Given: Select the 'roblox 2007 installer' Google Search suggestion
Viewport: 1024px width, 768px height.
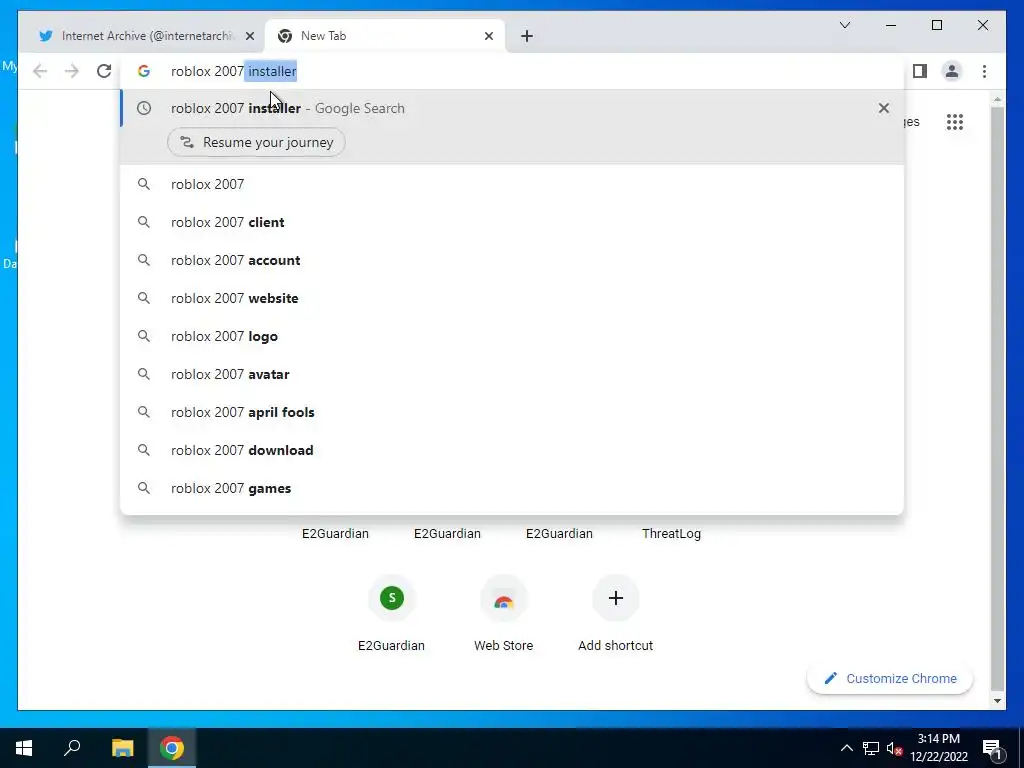Looking at the screenshot, I should pos(512,108).
